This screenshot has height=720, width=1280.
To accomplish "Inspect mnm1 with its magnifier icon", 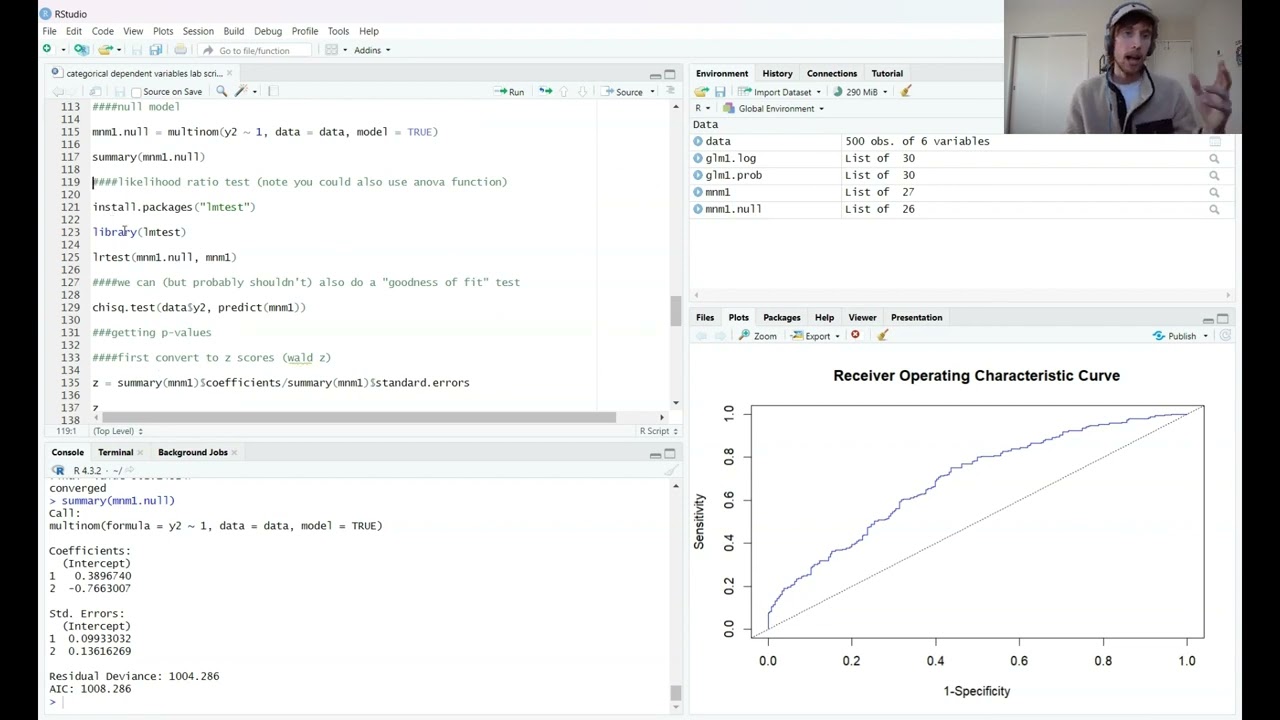I will [x=1214, y=192].
